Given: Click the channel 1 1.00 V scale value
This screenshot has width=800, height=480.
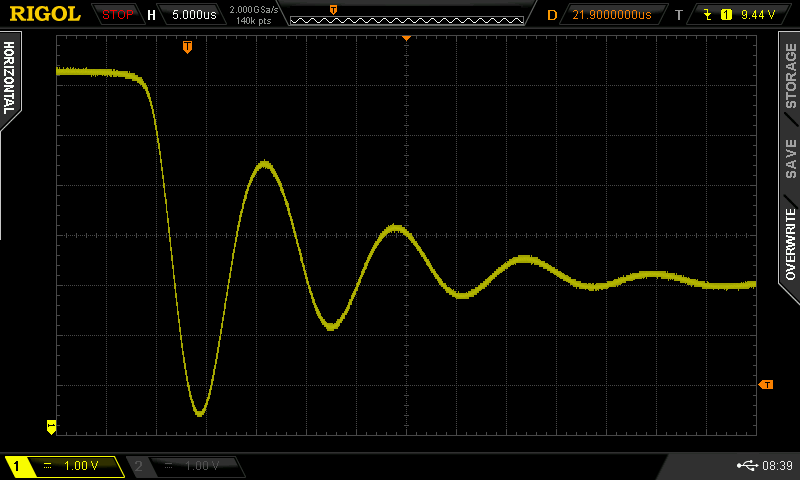Looking at the screenshot, I should tap(81, 466).
